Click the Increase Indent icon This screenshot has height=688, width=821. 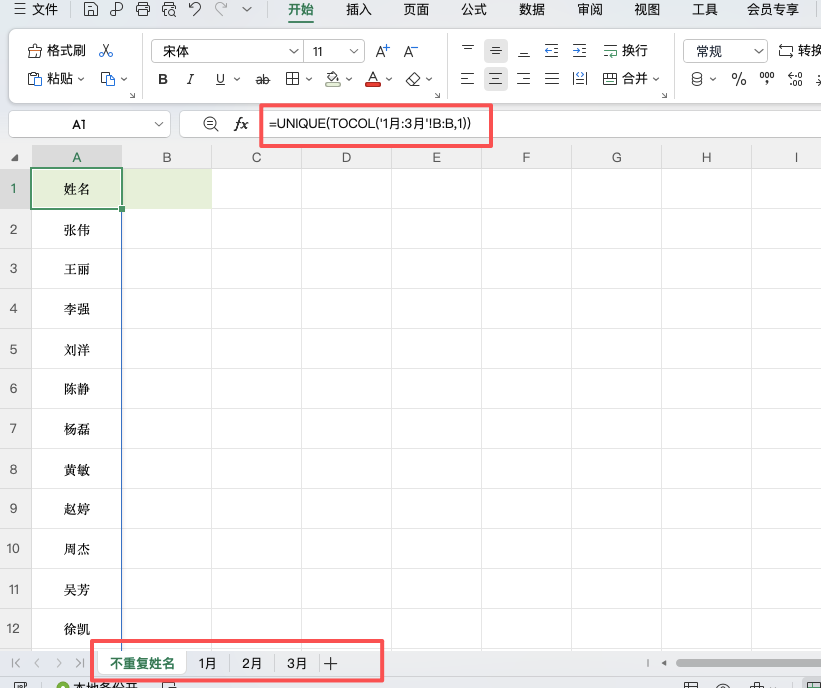tap(580, 51)
